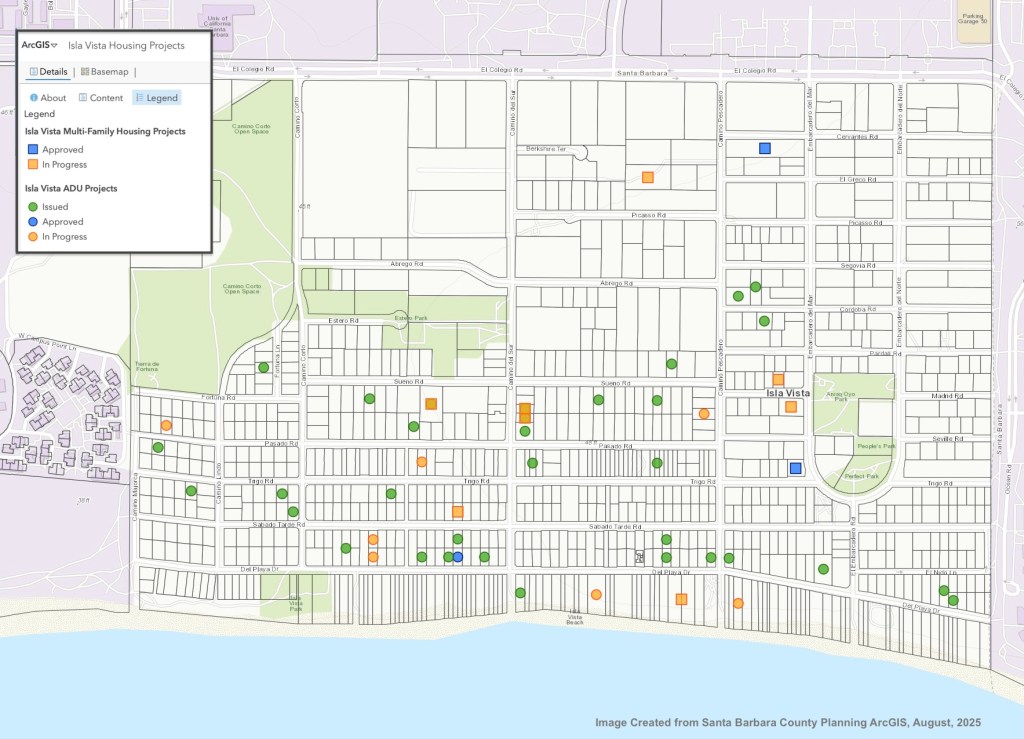
Task: Click blue square marker beside People's Park
Action: click(796, 467)
